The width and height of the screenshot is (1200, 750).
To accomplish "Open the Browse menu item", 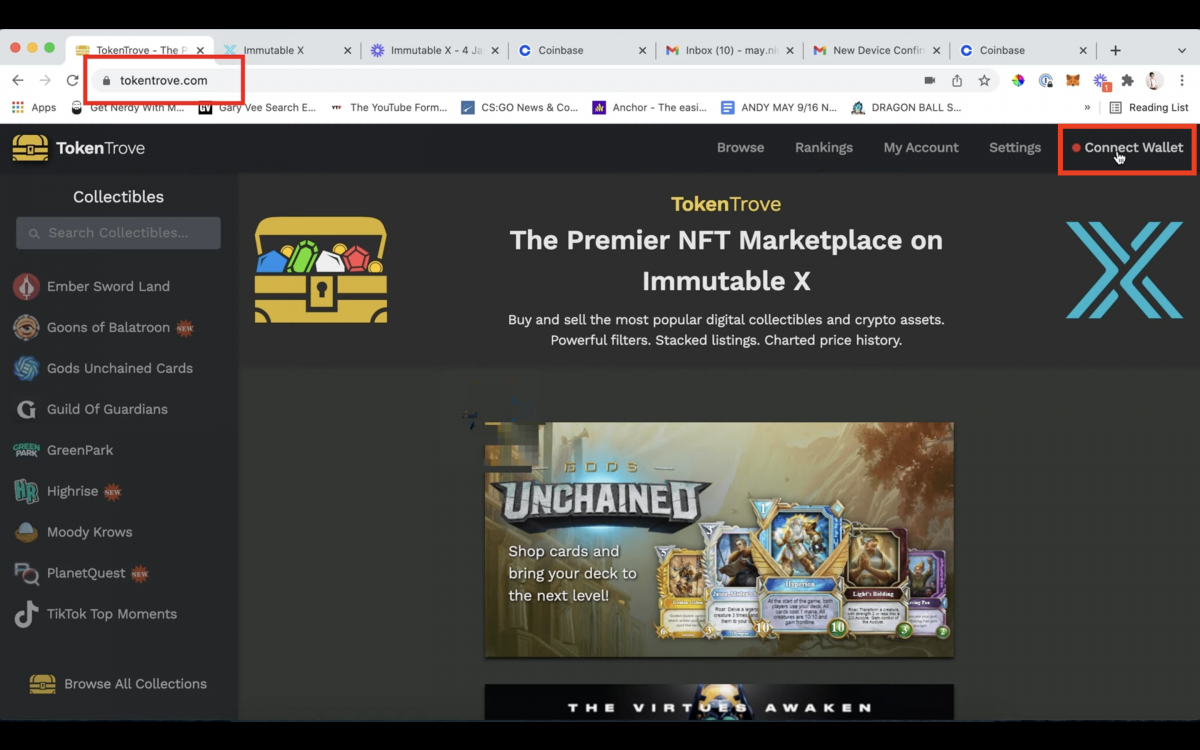I will [740, 147].
